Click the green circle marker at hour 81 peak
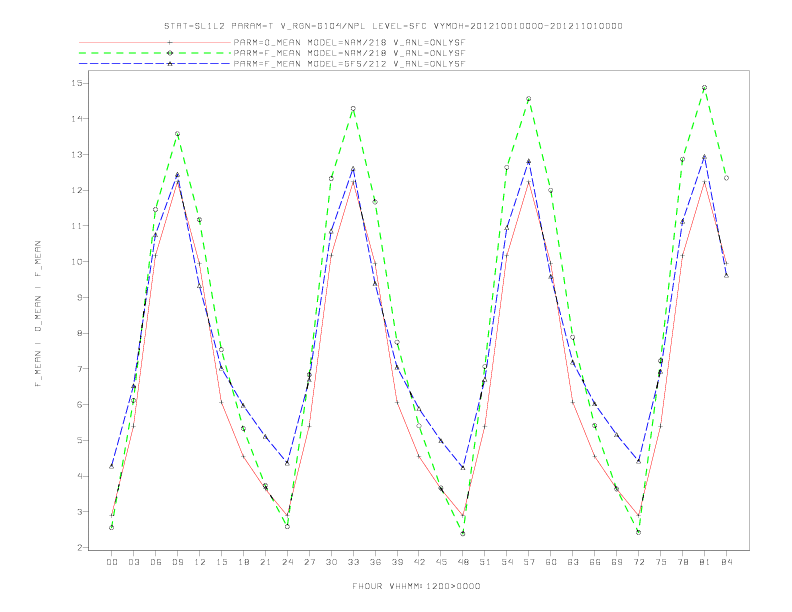Image resolution: width=792 pixels, height=612 pixels. click(705, 87)
